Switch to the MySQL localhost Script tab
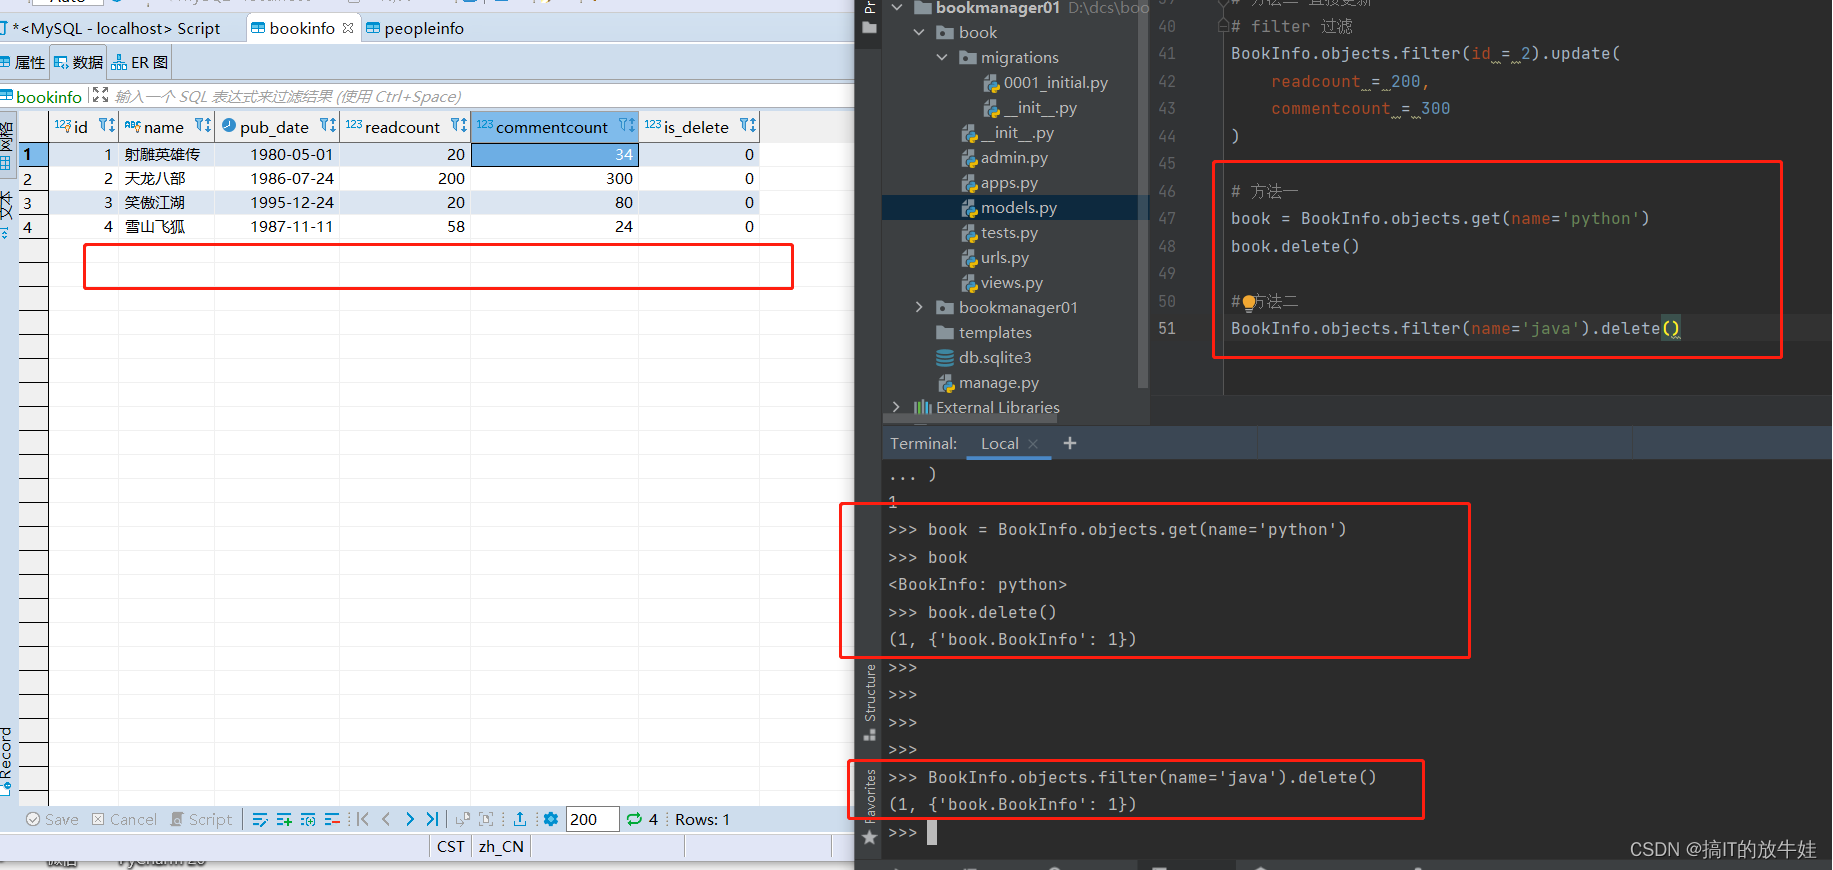1833x870 pixels. (116, 28)
